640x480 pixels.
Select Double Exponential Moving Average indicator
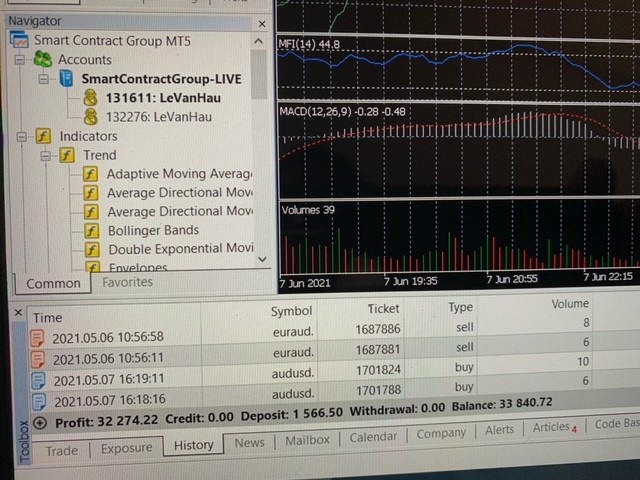(x=181, y=249)
